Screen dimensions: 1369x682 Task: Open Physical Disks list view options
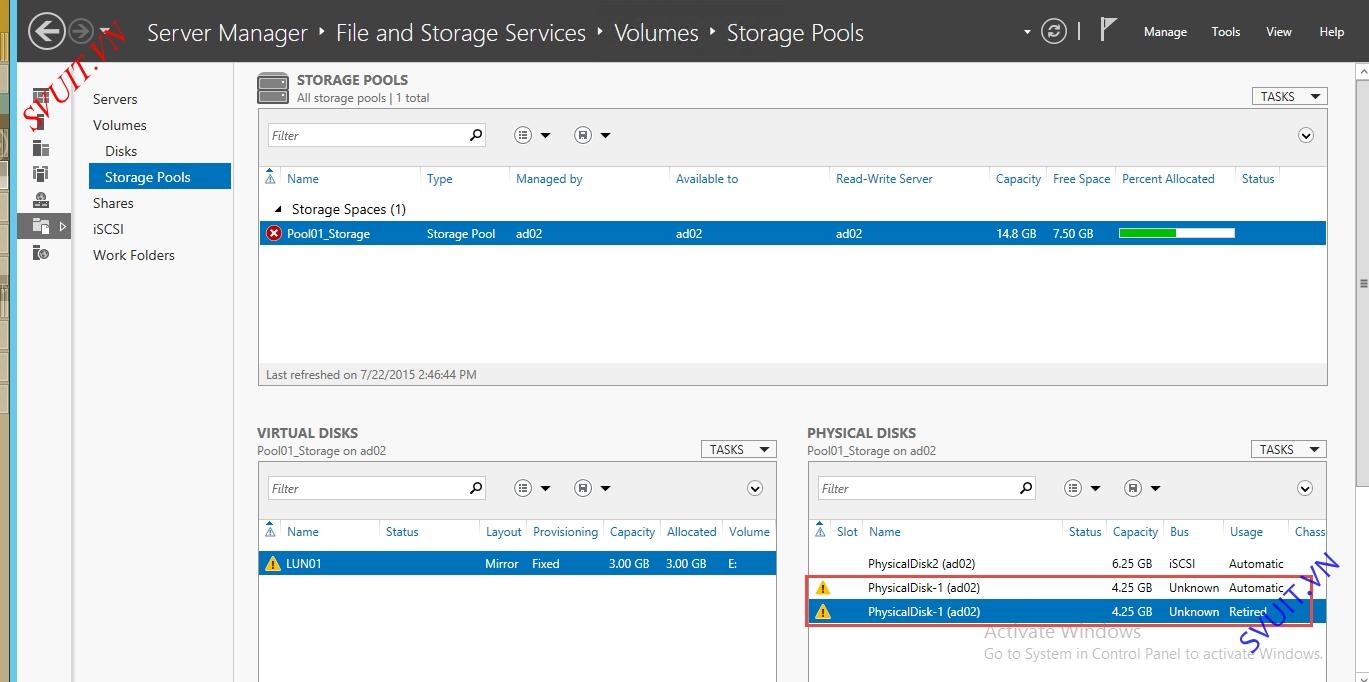point(1082,488)
